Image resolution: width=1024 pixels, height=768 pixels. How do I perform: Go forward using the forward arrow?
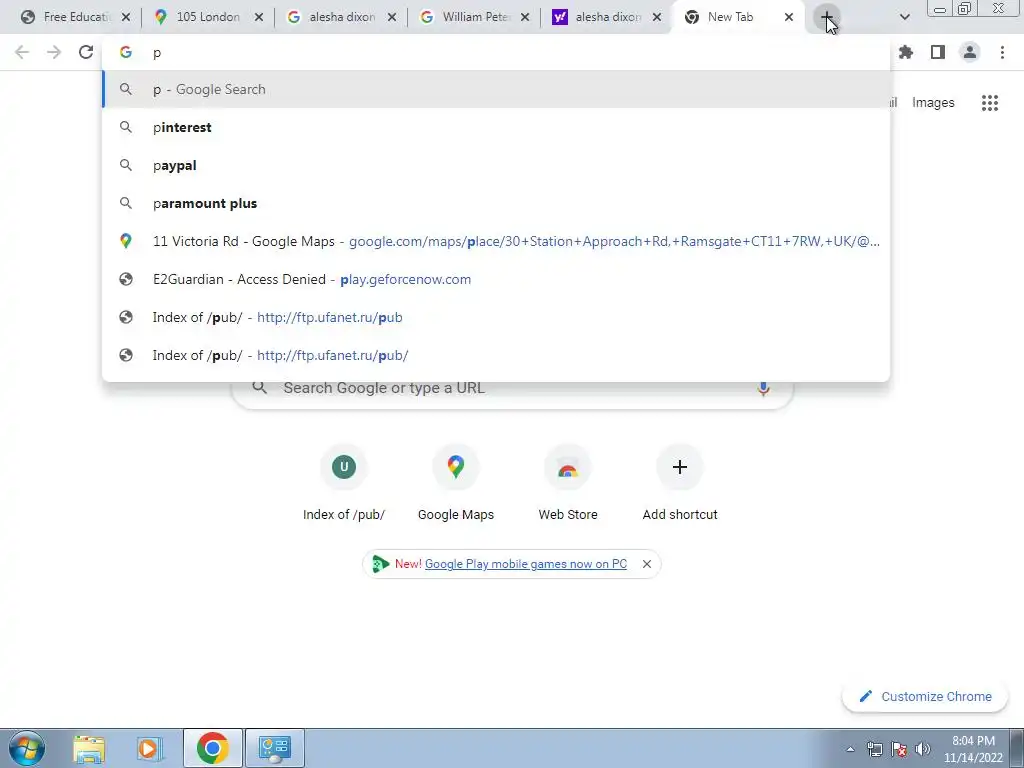point(54,52)
